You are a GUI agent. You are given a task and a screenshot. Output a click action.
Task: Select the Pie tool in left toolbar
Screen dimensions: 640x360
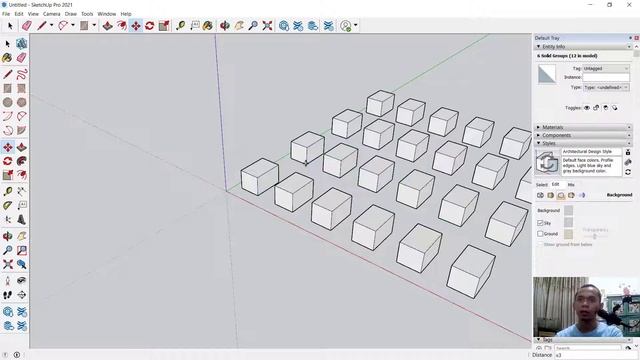[22, 130]
